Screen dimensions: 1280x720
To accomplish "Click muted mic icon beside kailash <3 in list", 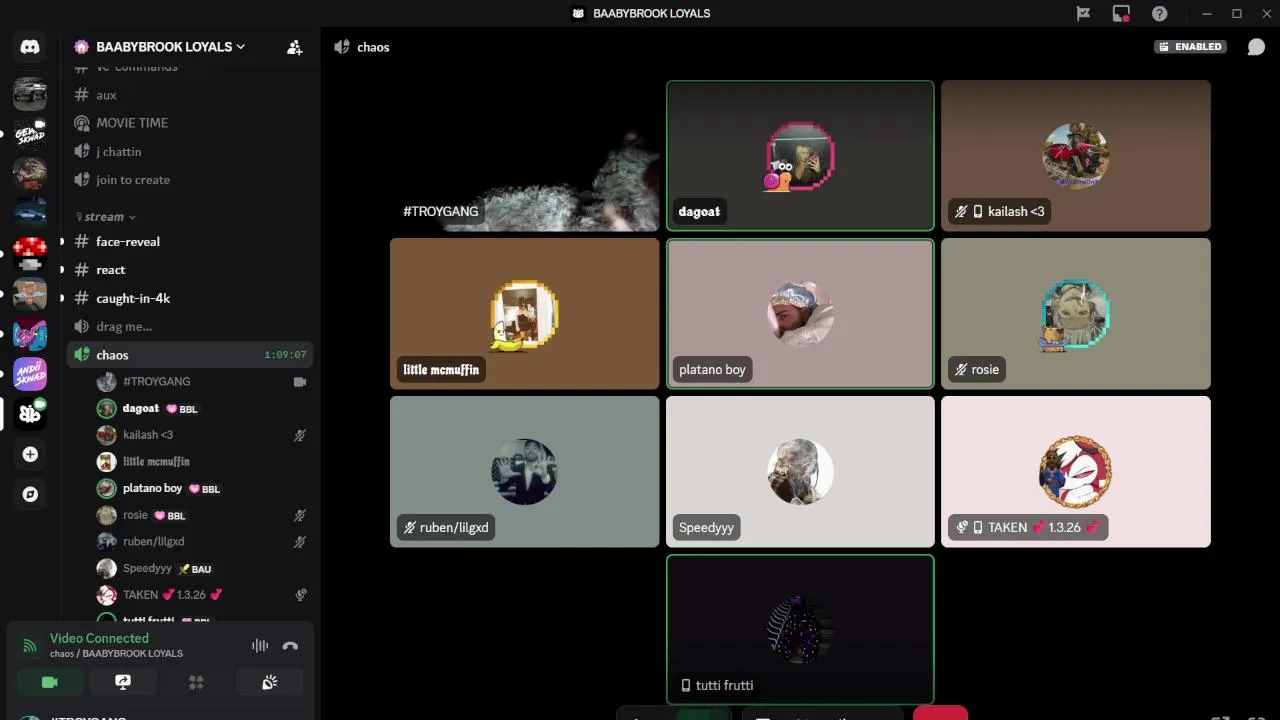I will click(x=299, y=435).
